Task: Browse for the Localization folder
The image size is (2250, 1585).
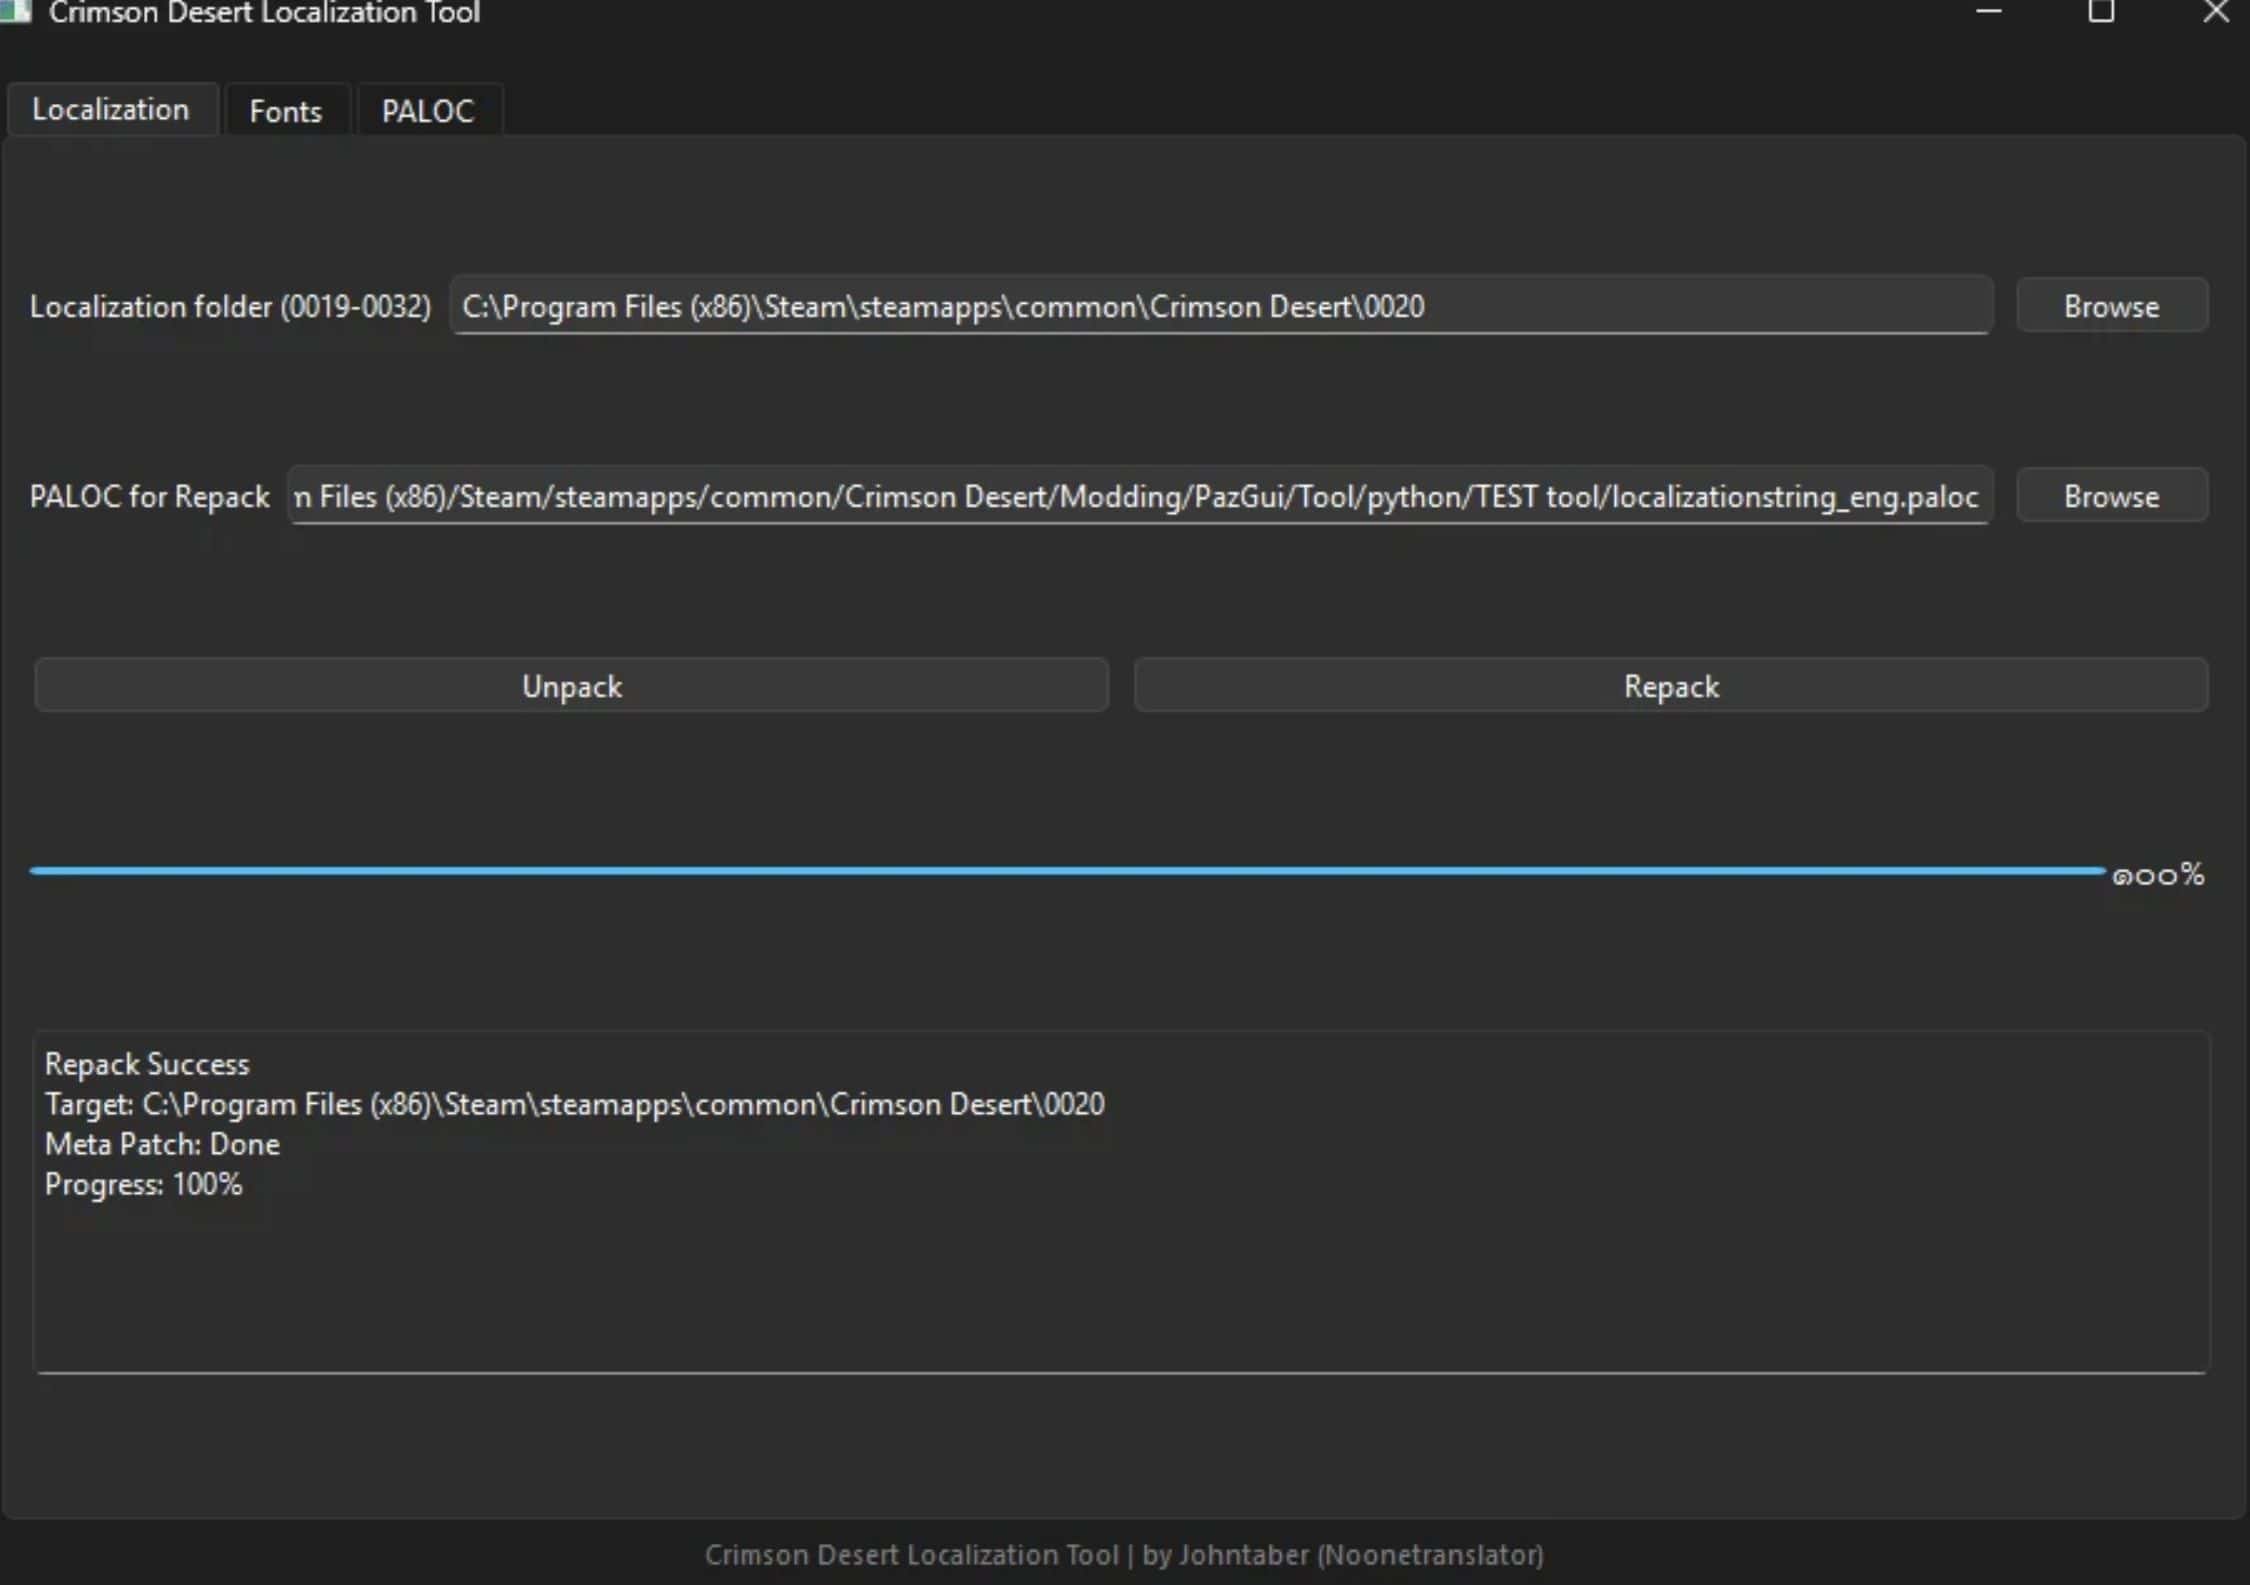Action: point(2111,306)
